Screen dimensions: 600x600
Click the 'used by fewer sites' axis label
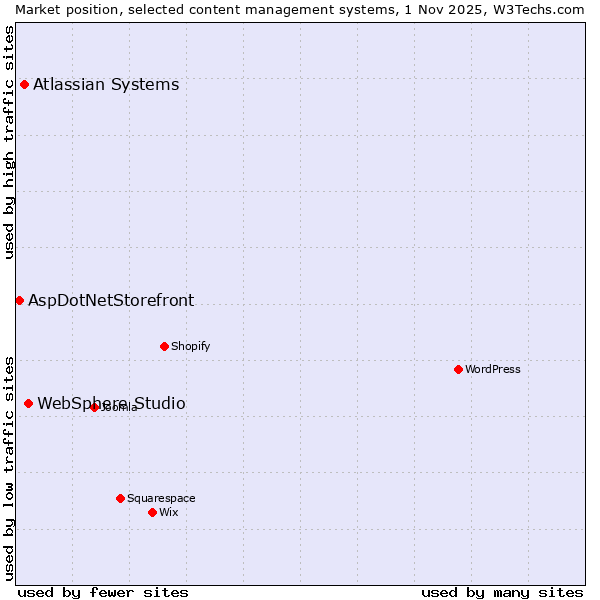pyautogui.click(x=103, y=592)
